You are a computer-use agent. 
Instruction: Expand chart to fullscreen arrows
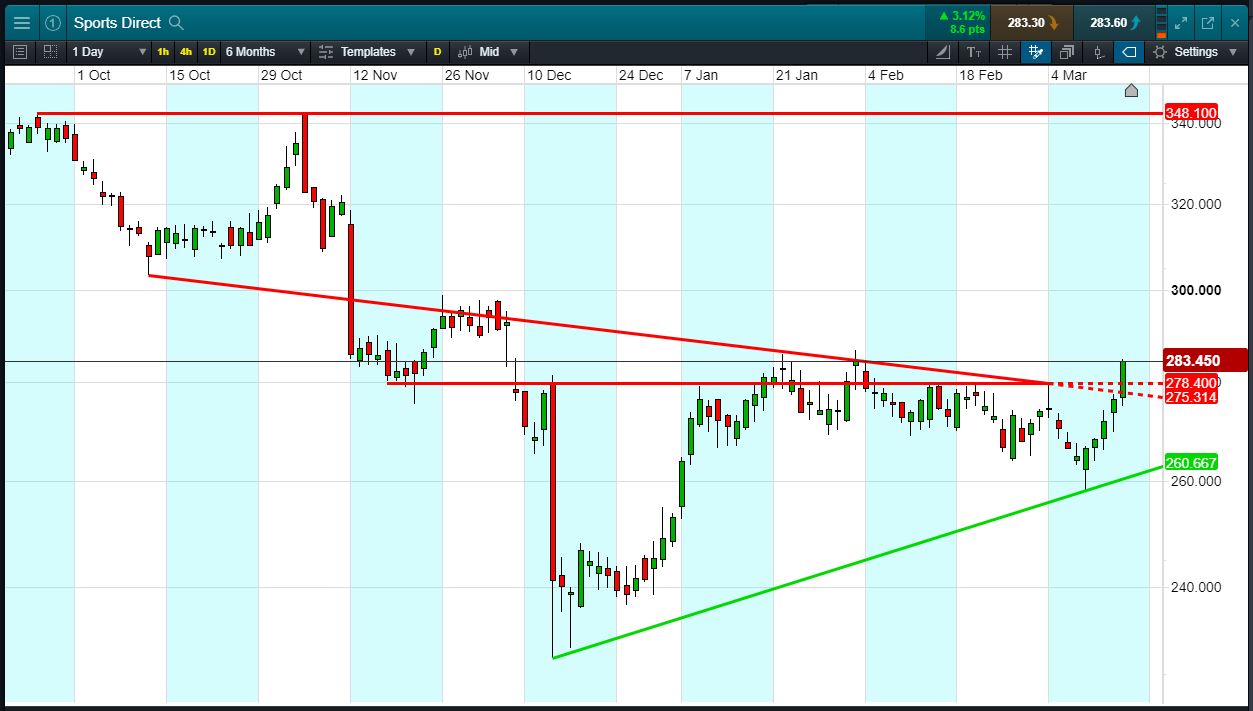pyautogui.click(x=1181, y=22)
